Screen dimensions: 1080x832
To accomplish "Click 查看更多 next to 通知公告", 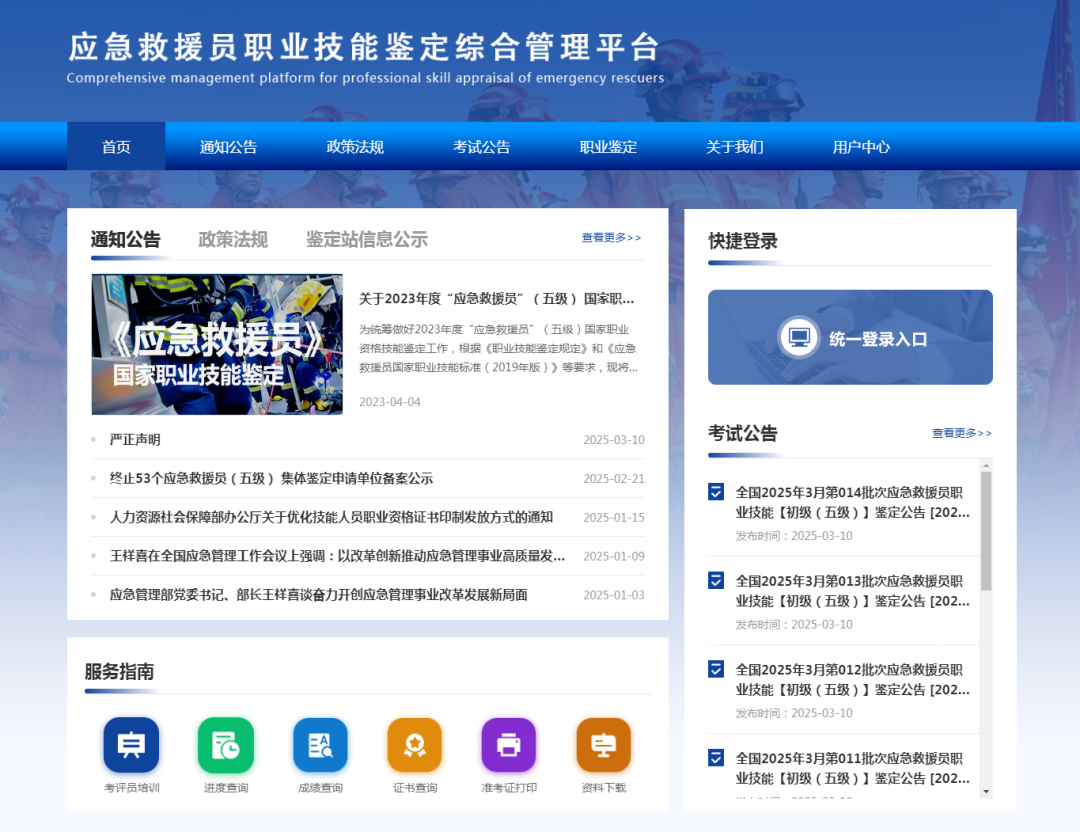I will click(x=610, y=237).
